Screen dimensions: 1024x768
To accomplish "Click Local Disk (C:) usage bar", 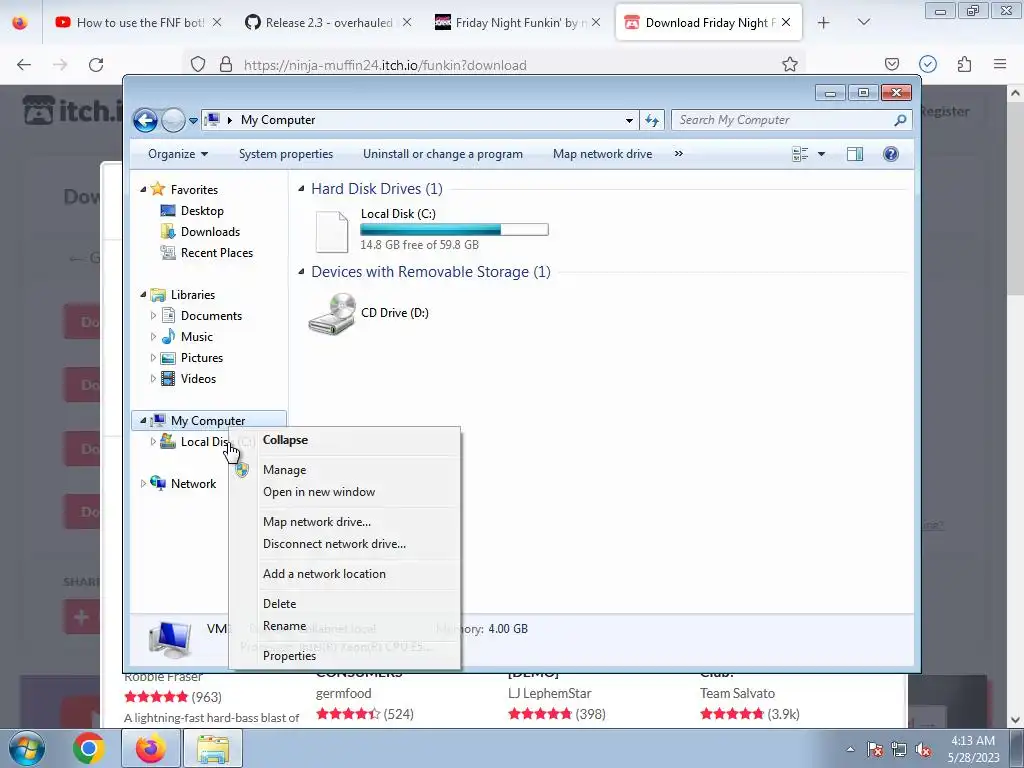I will 454,229.
